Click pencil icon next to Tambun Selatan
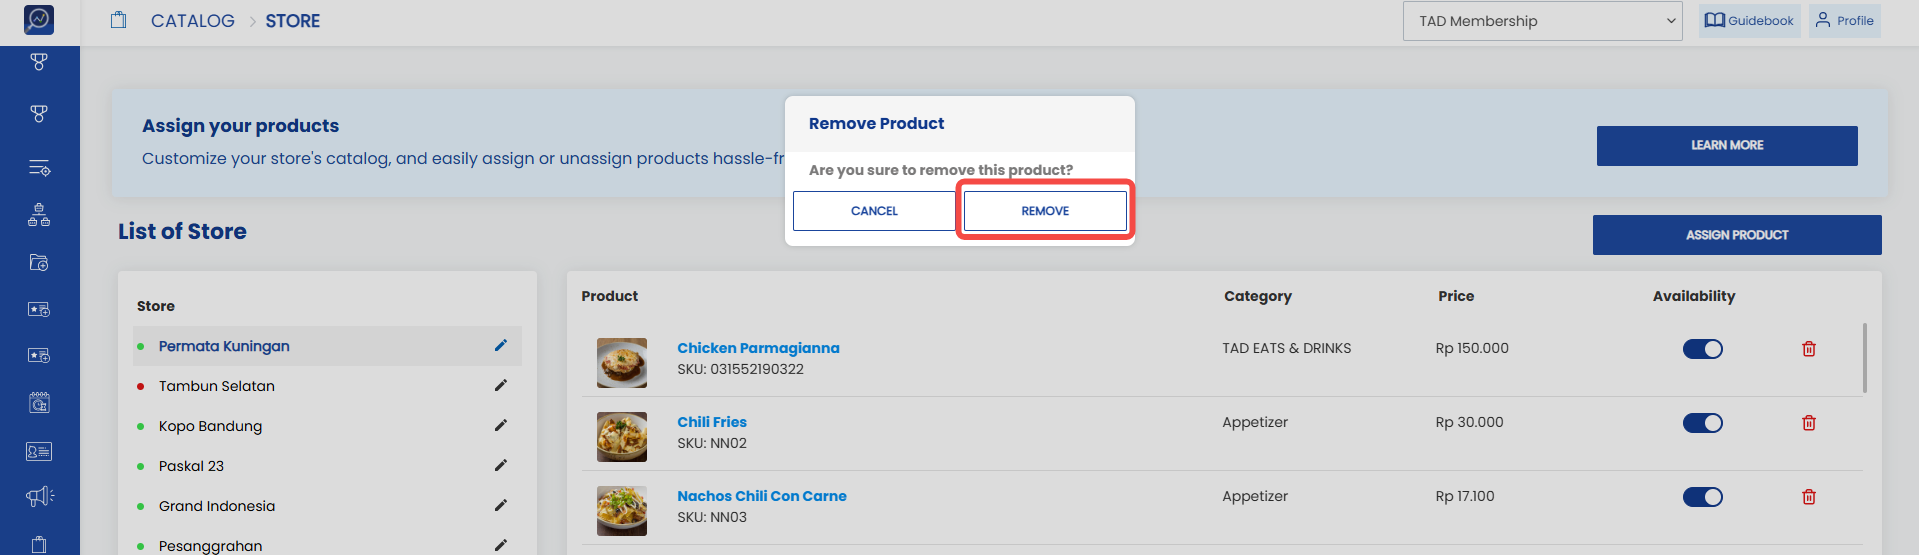1919x555 pixels. tap(501, 386)
